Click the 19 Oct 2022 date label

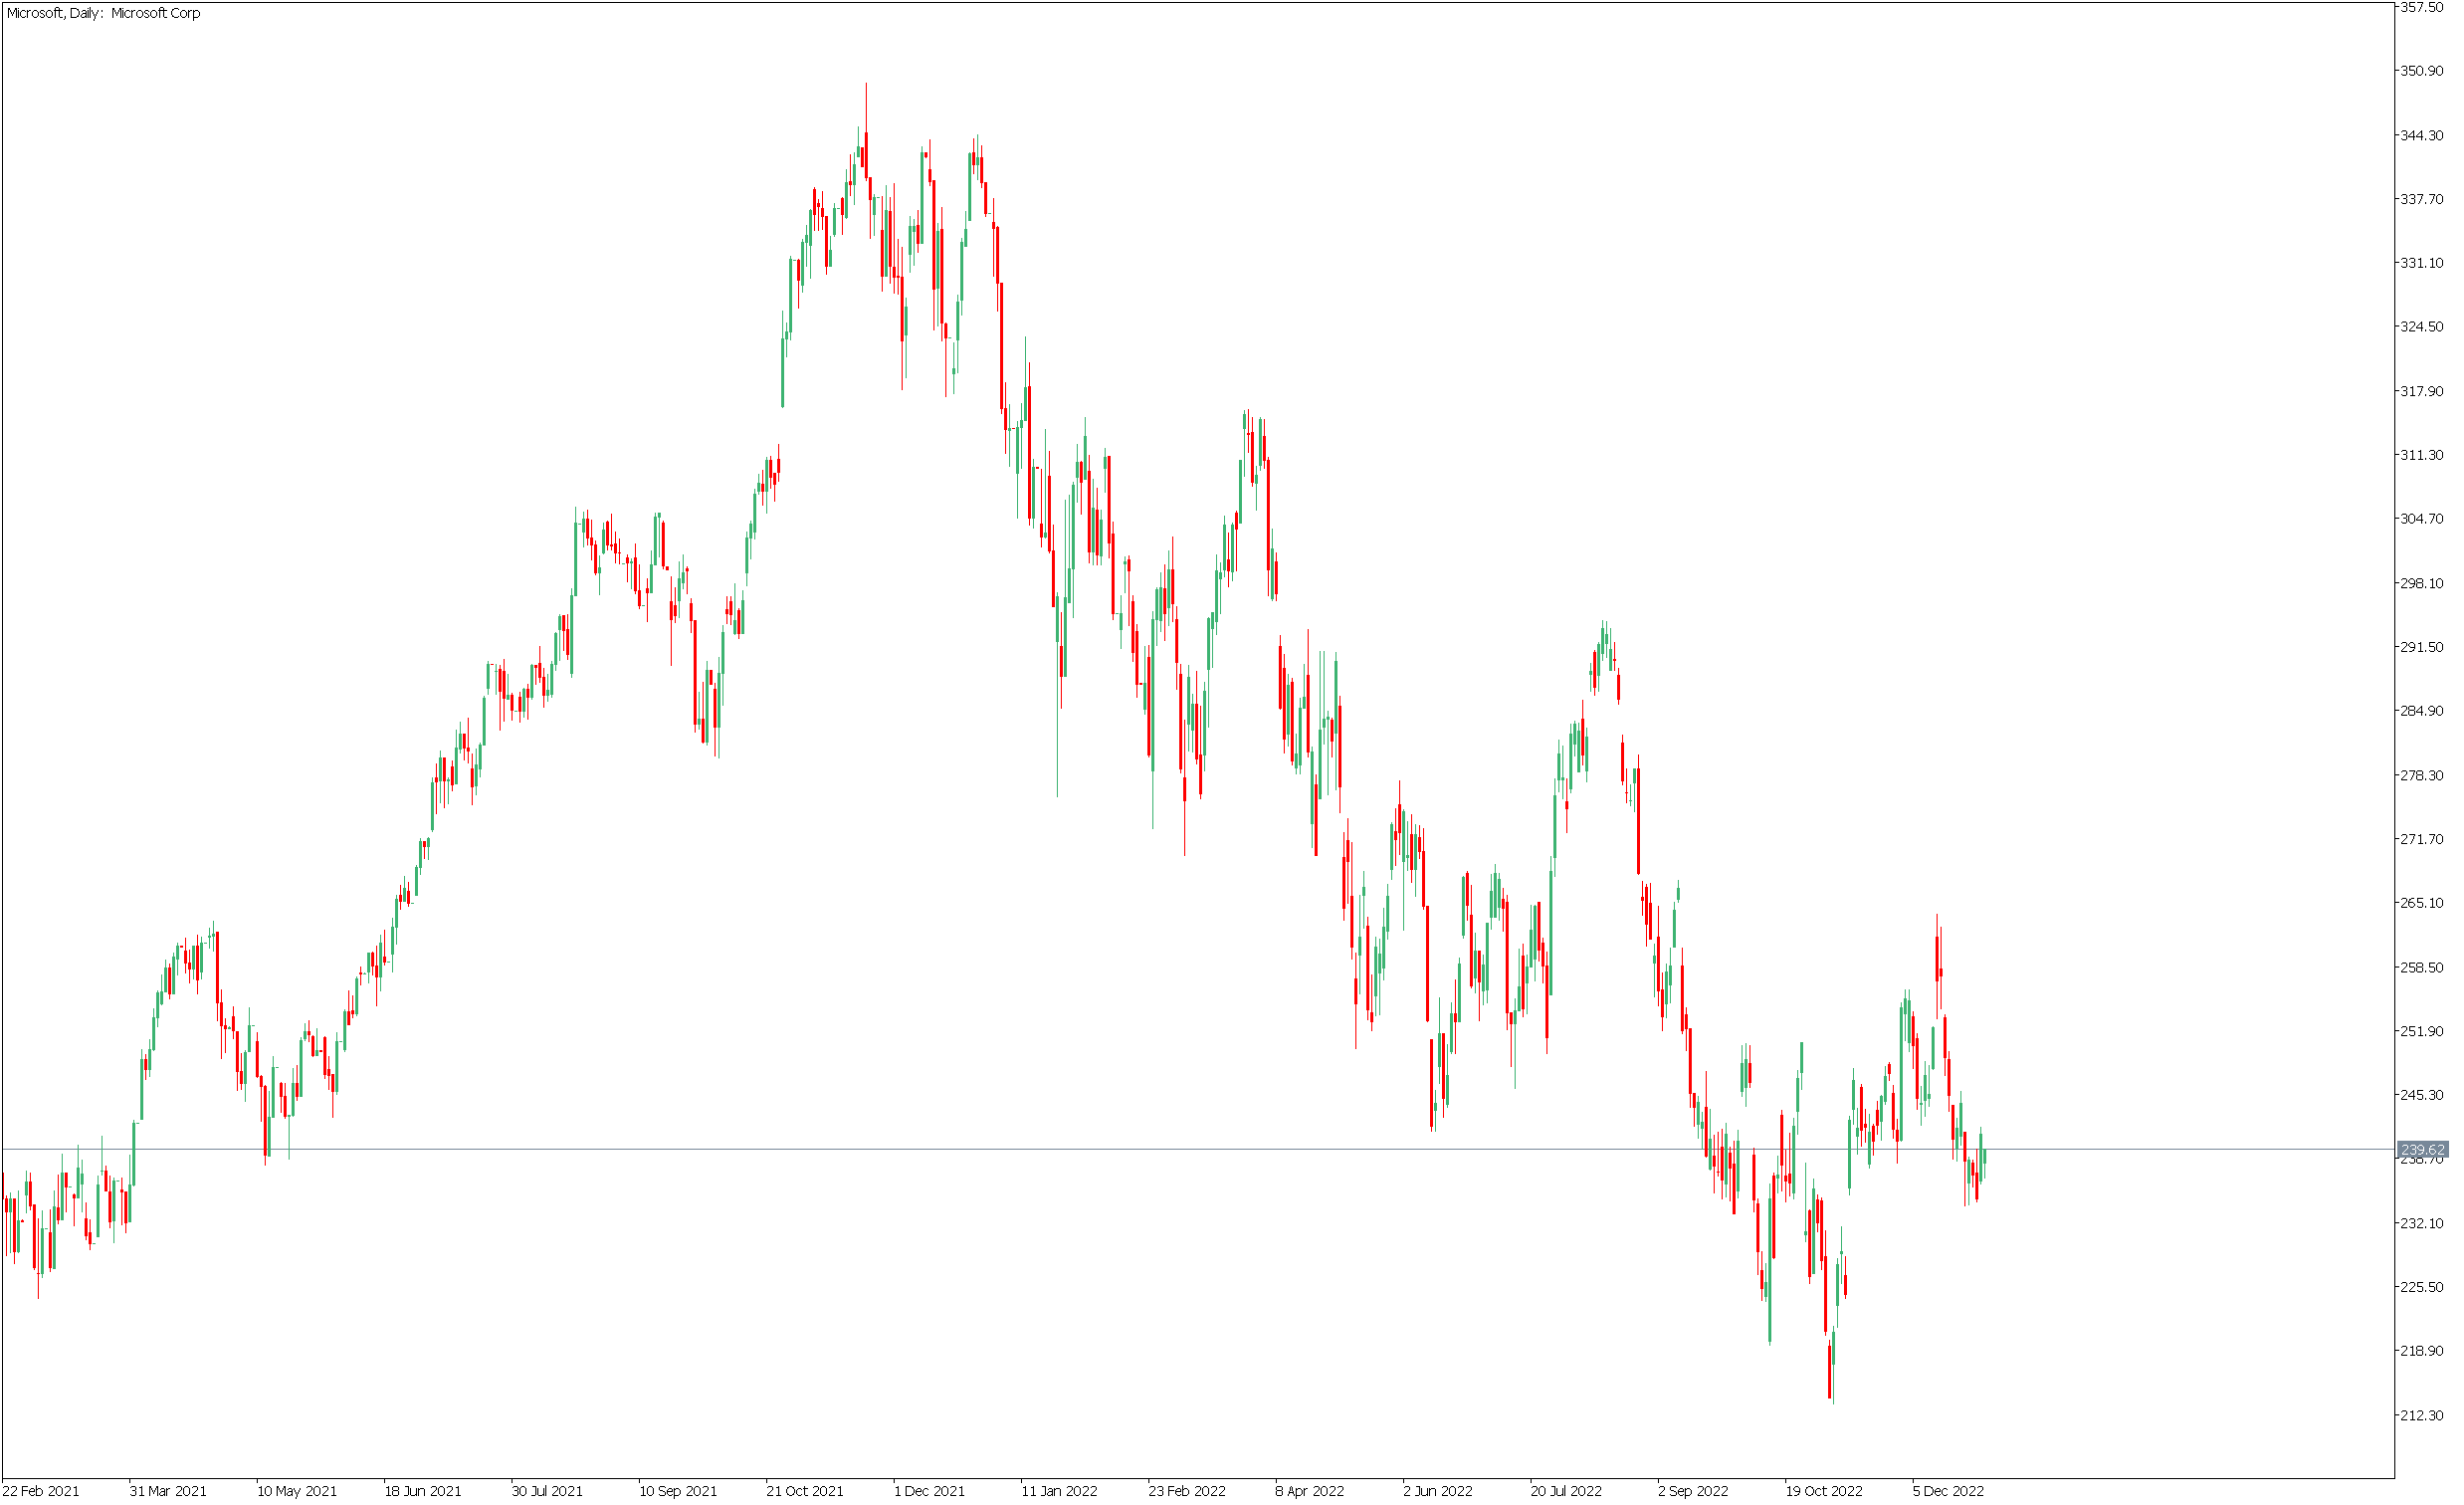pyautogui.click(x=1824, y=1491)
